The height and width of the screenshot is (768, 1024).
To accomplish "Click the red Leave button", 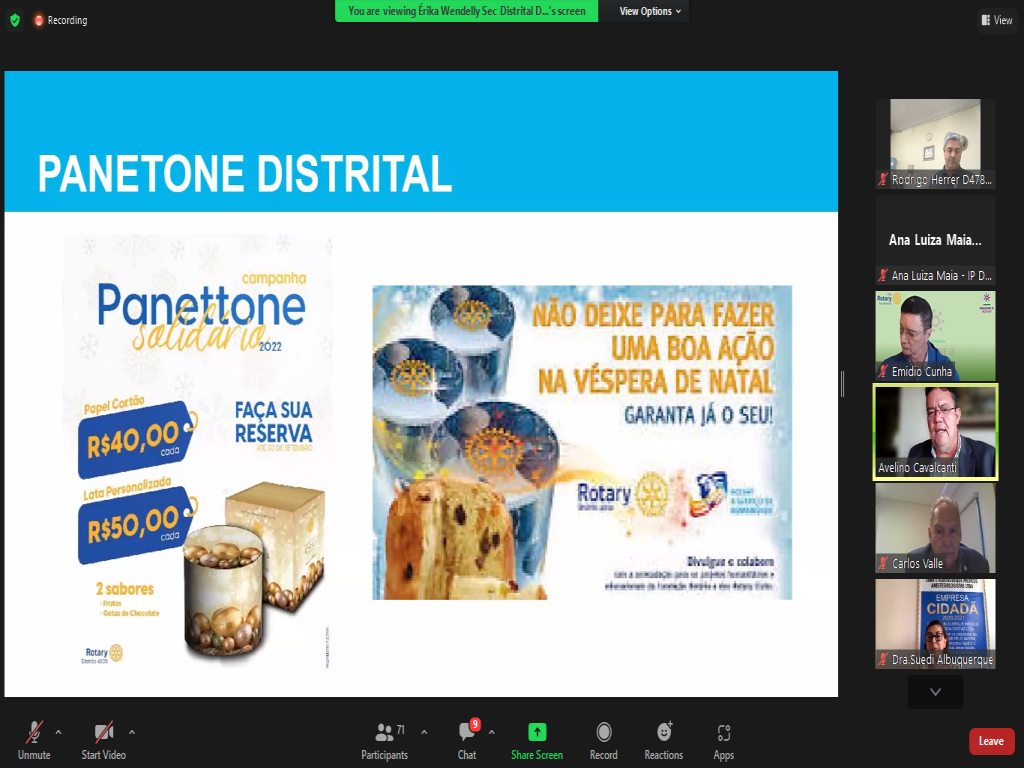I will pyautogui.click(x=991, y=741).
